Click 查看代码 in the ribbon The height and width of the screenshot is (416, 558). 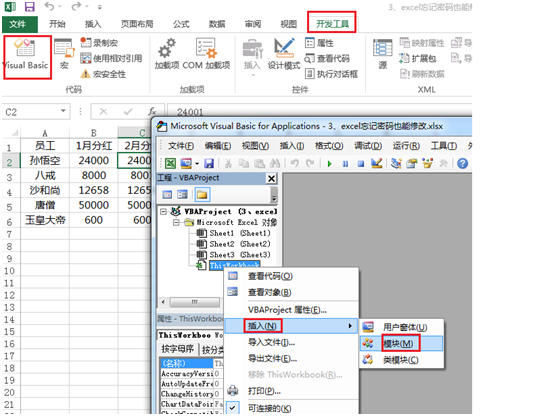click(x=327, y=58)
